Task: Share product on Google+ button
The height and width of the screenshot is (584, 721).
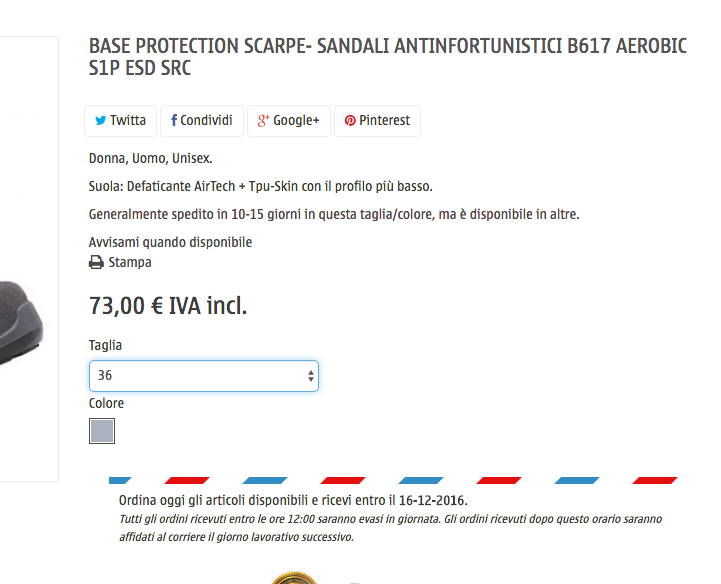Action: pos(289,121)
